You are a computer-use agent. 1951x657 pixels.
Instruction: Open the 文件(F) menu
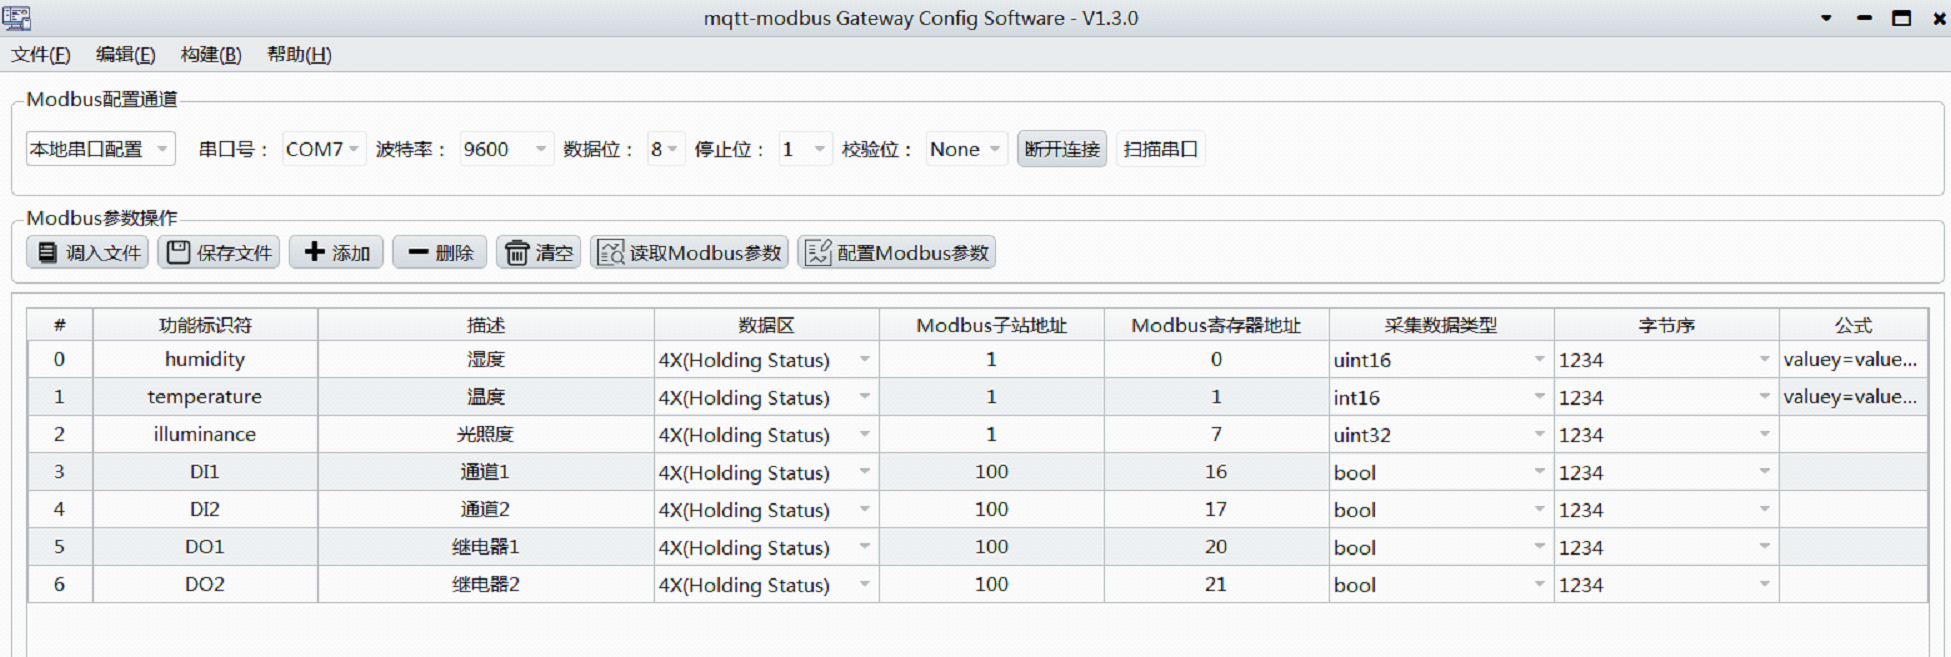[41, 55]
